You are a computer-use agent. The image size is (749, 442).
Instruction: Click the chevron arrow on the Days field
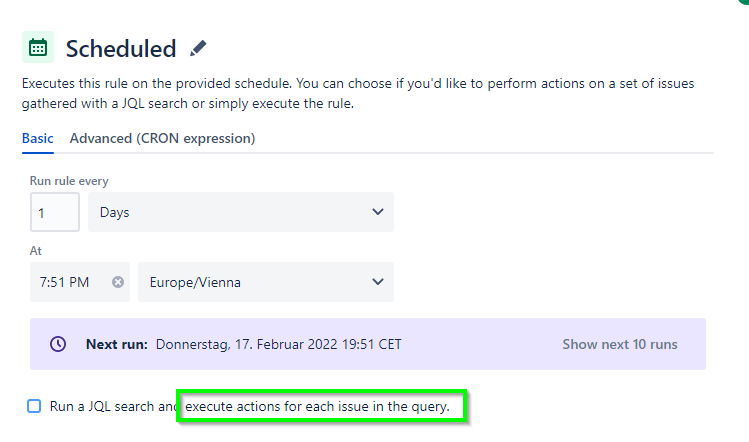(377, 212)
